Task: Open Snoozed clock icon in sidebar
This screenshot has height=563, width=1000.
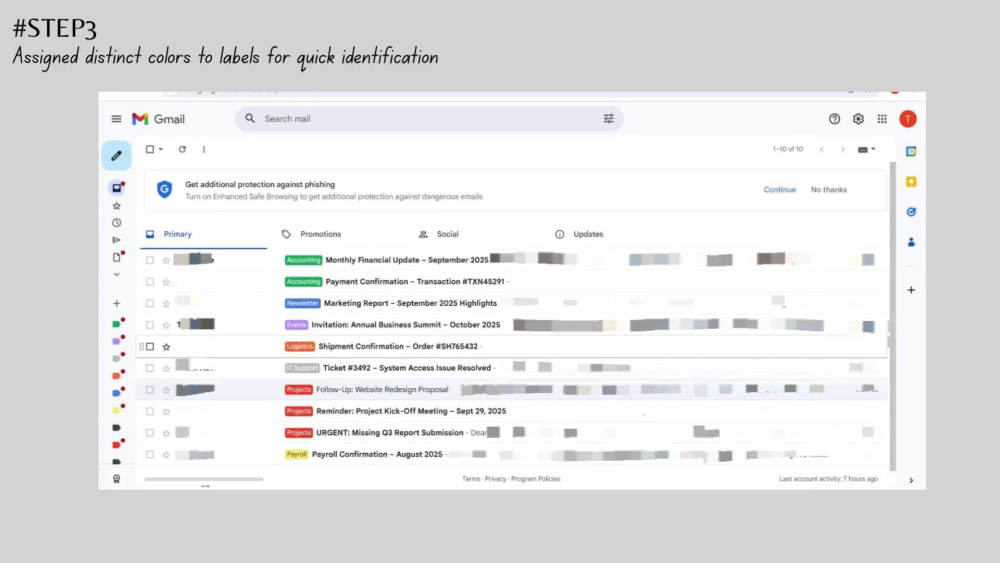Action: tap(116, 223)
